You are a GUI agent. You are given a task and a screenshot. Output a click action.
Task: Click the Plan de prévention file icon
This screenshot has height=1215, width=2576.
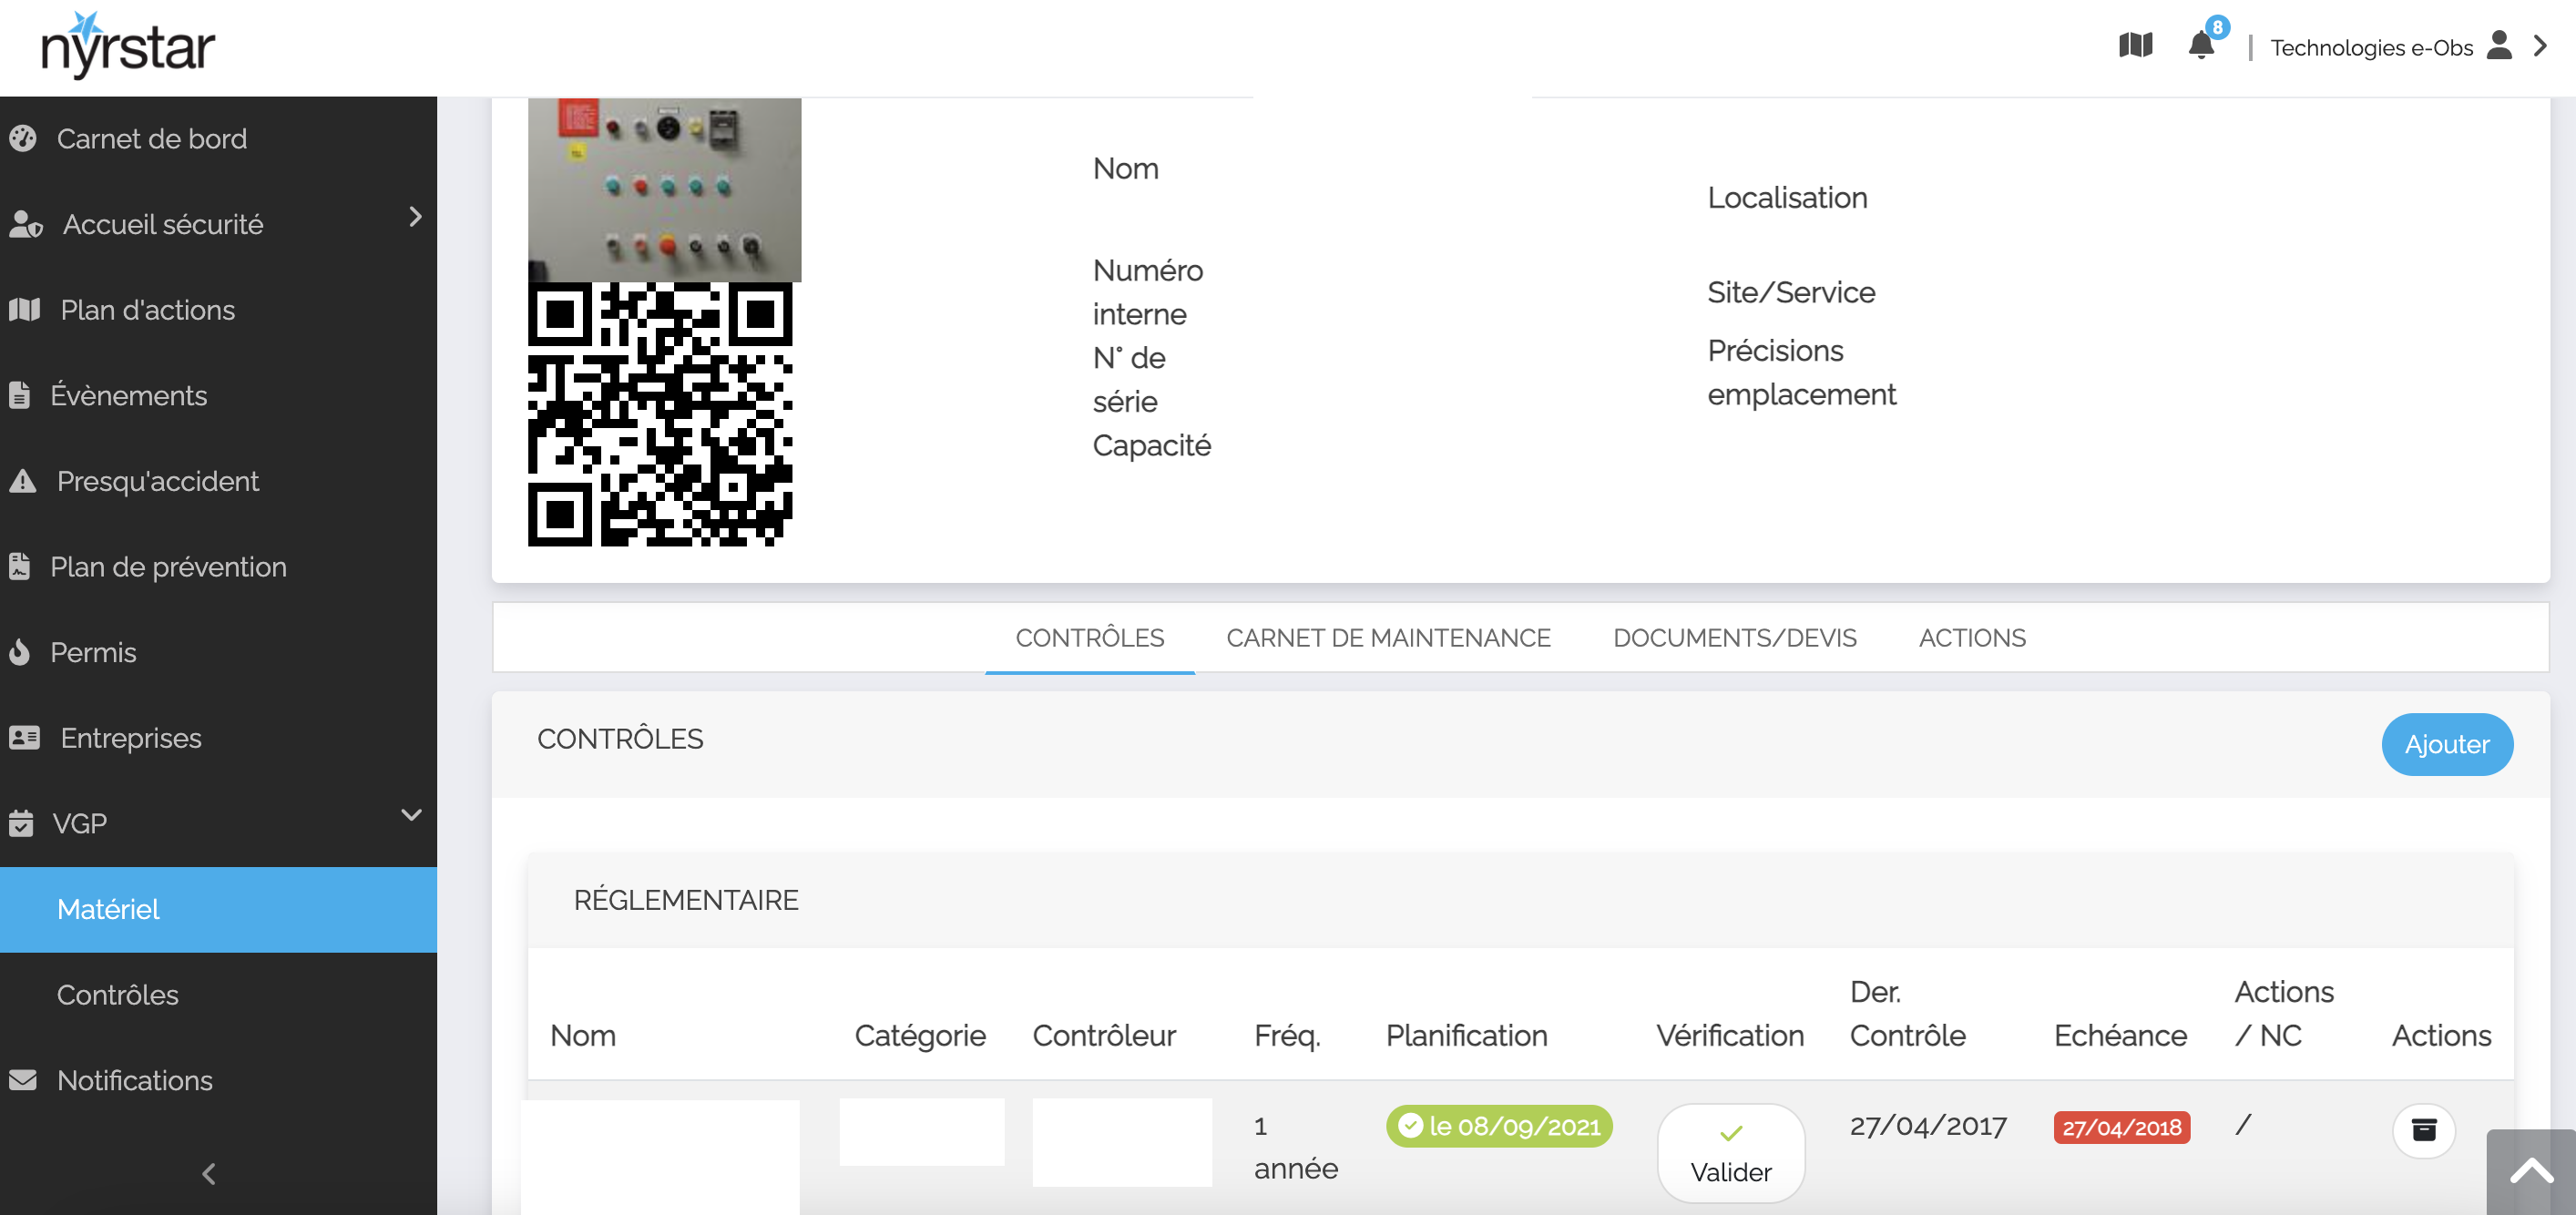coord(19,566)
